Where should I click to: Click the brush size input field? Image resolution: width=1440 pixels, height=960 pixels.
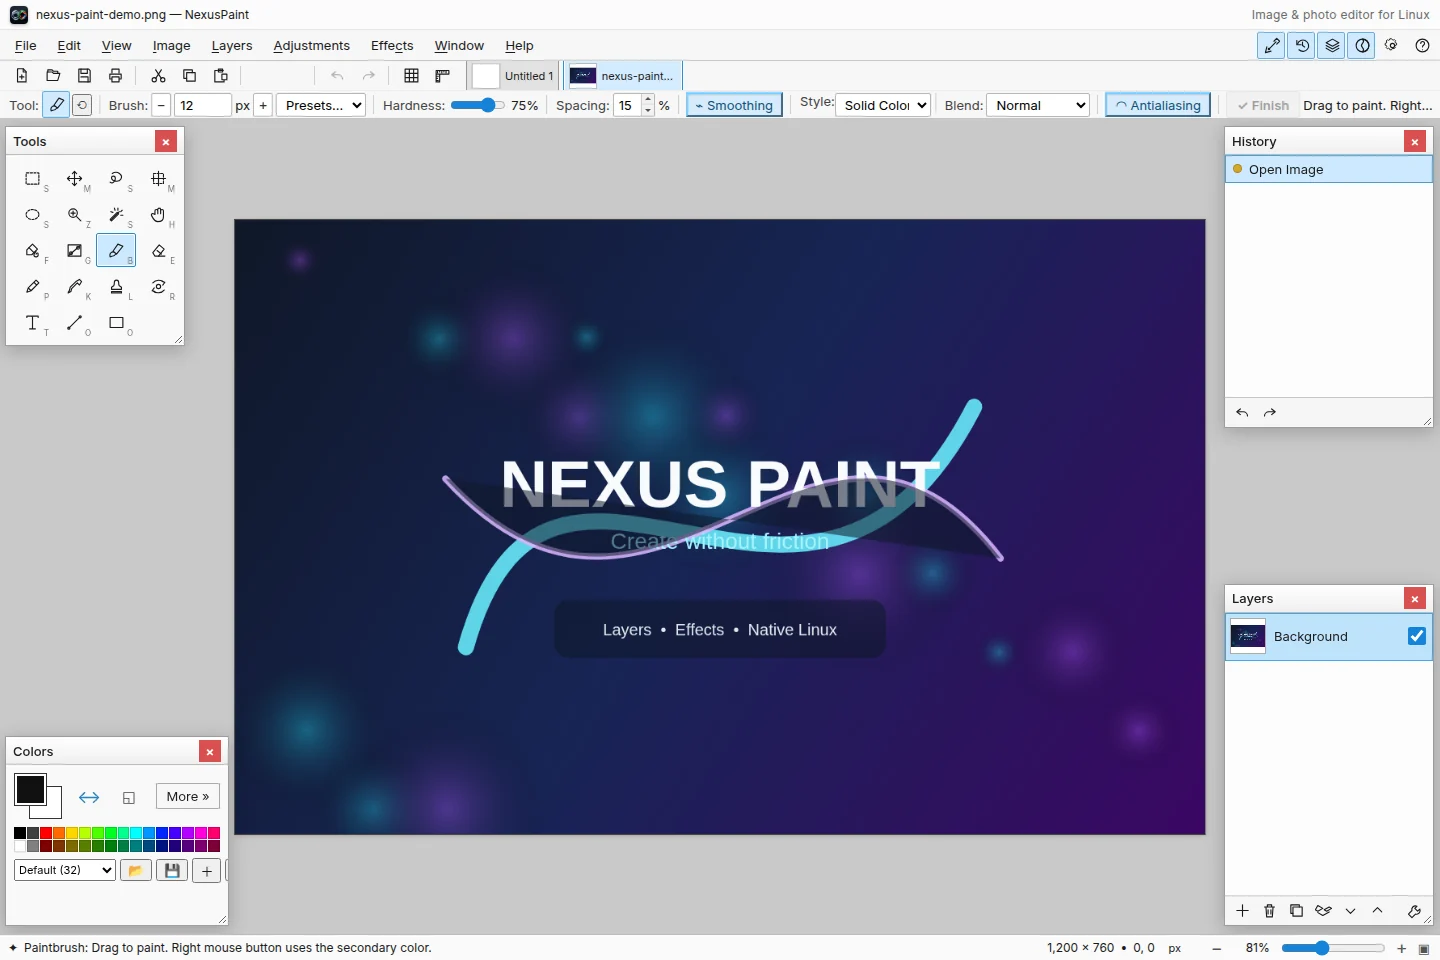click(x=203, y=105)
